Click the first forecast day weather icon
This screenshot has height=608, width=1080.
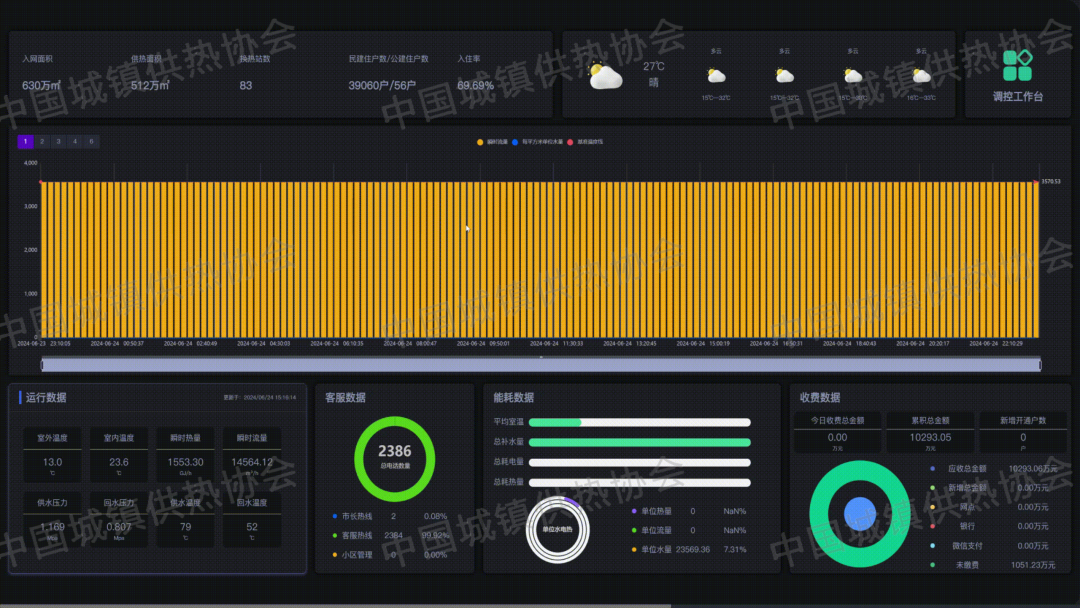[715, 75]
